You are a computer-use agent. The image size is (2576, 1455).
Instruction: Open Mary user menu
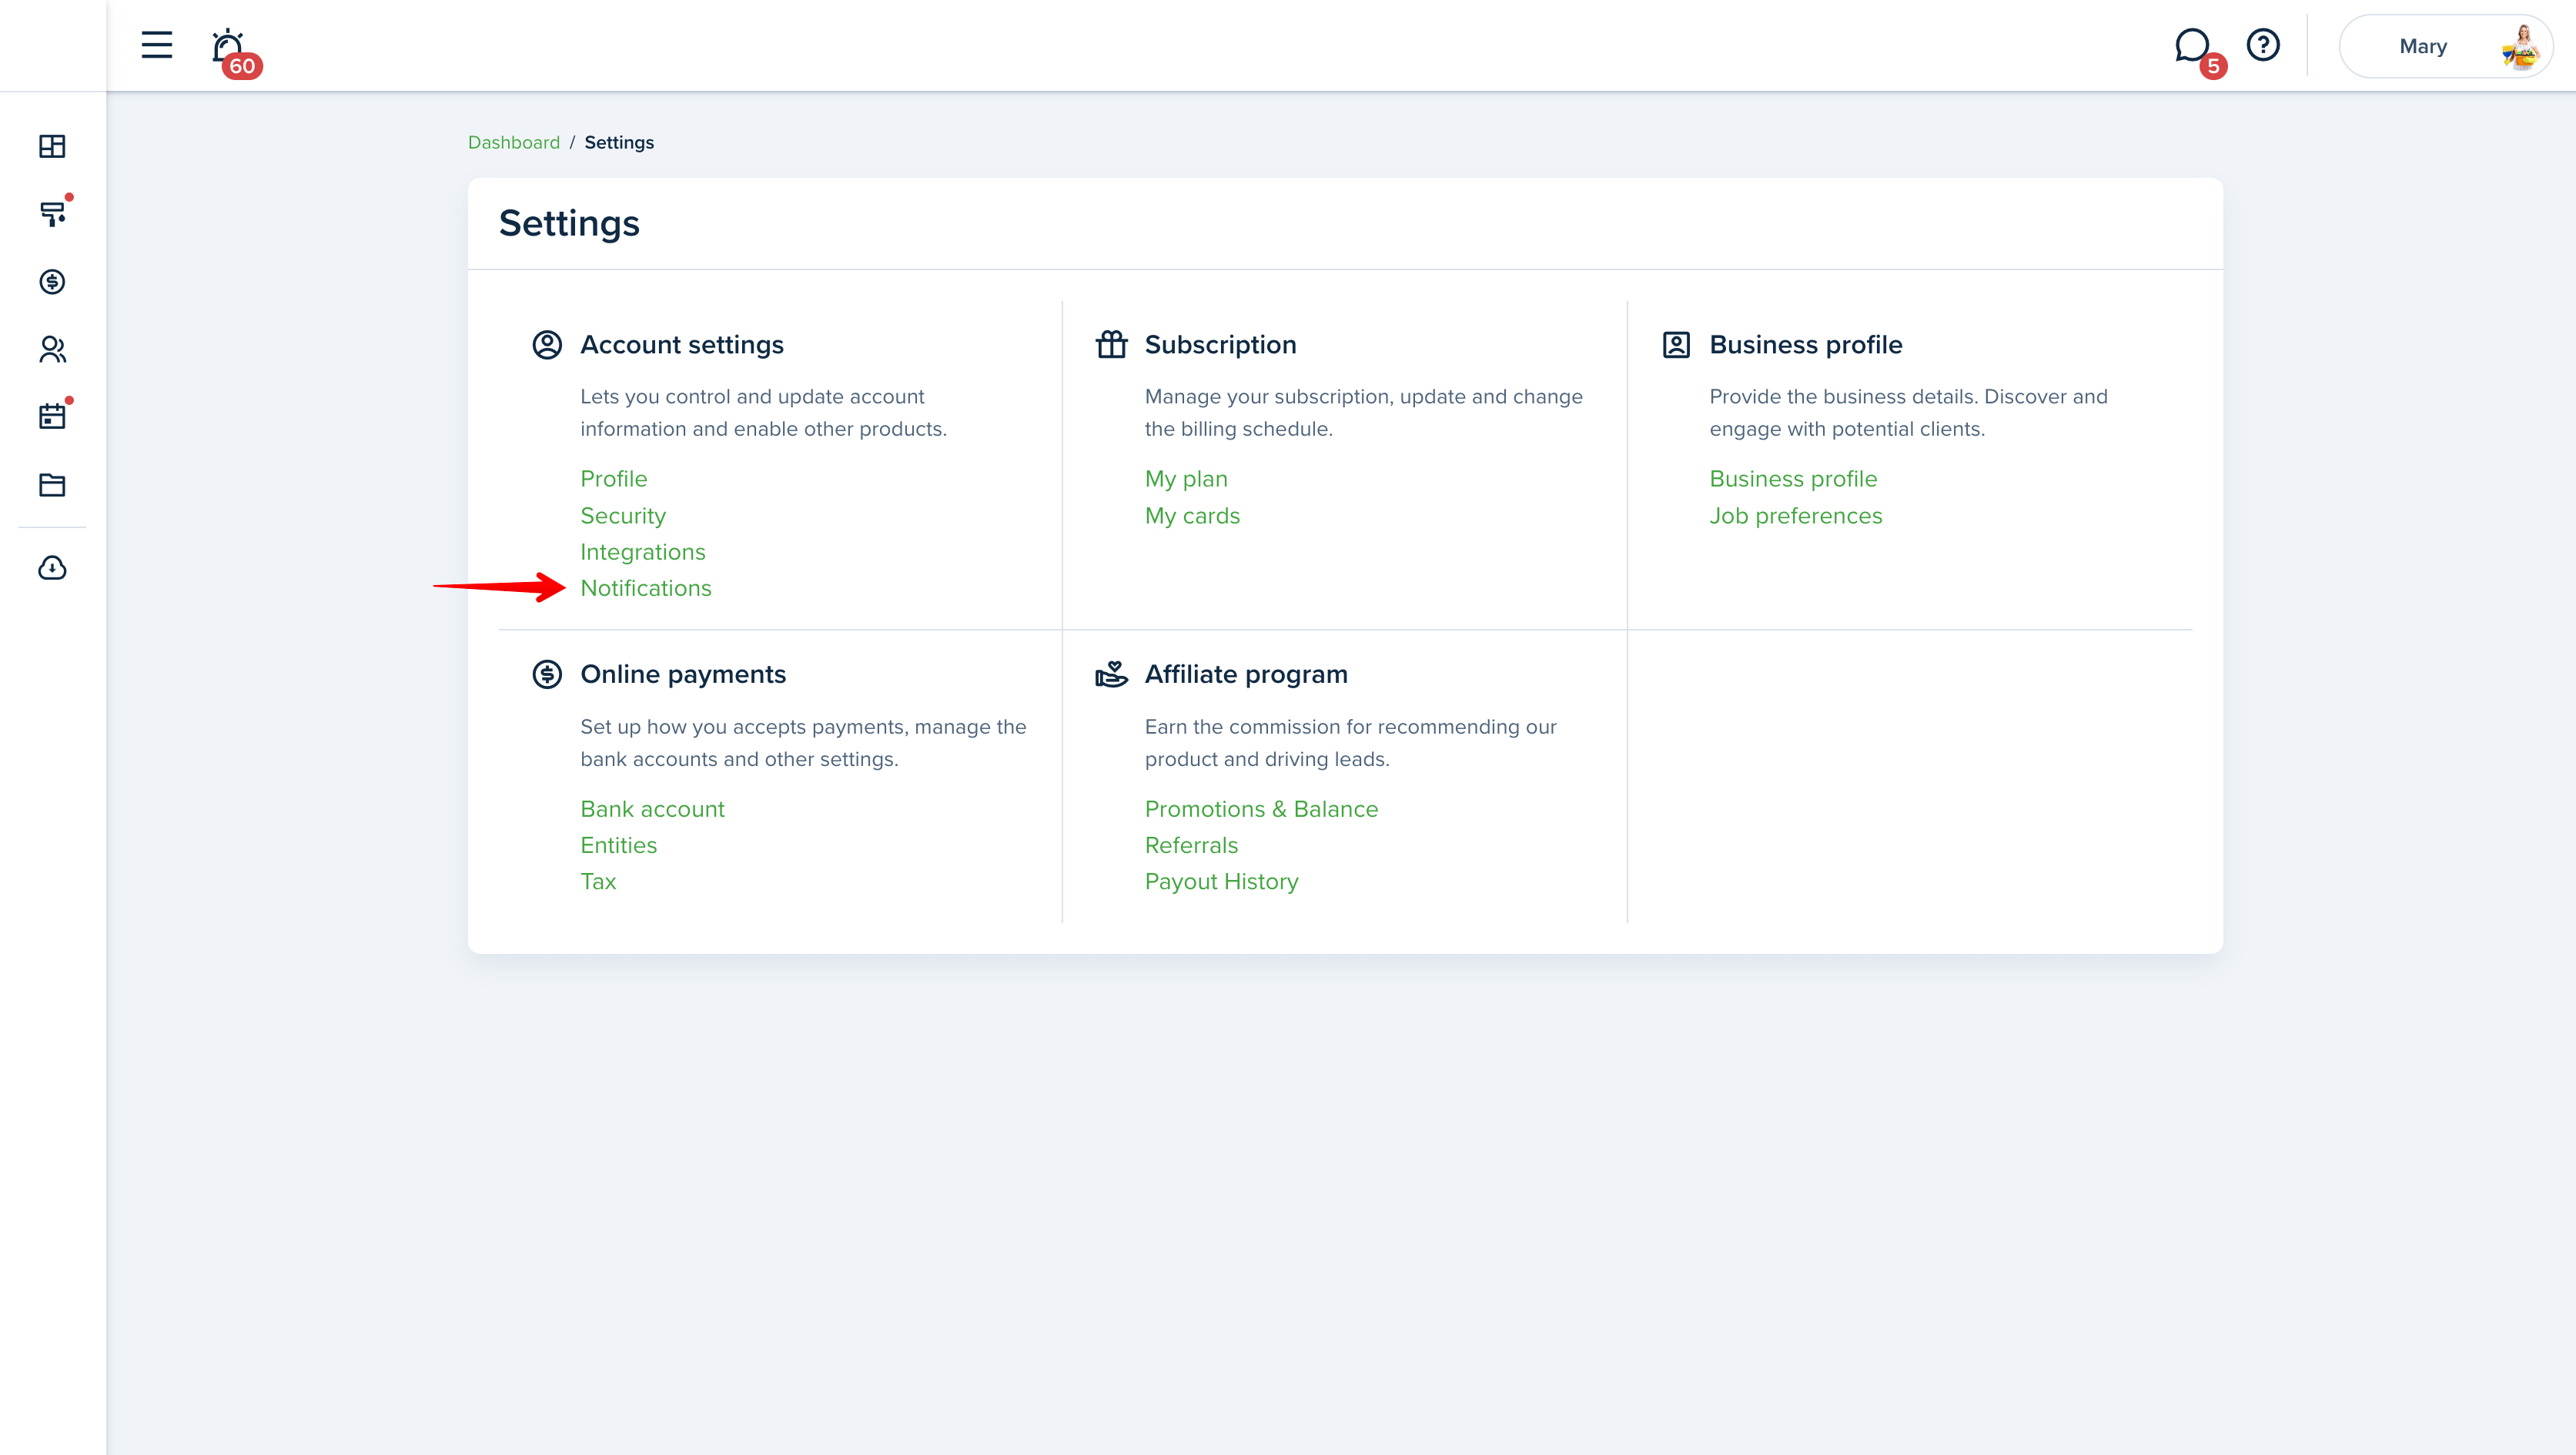tap(2445, 46)
